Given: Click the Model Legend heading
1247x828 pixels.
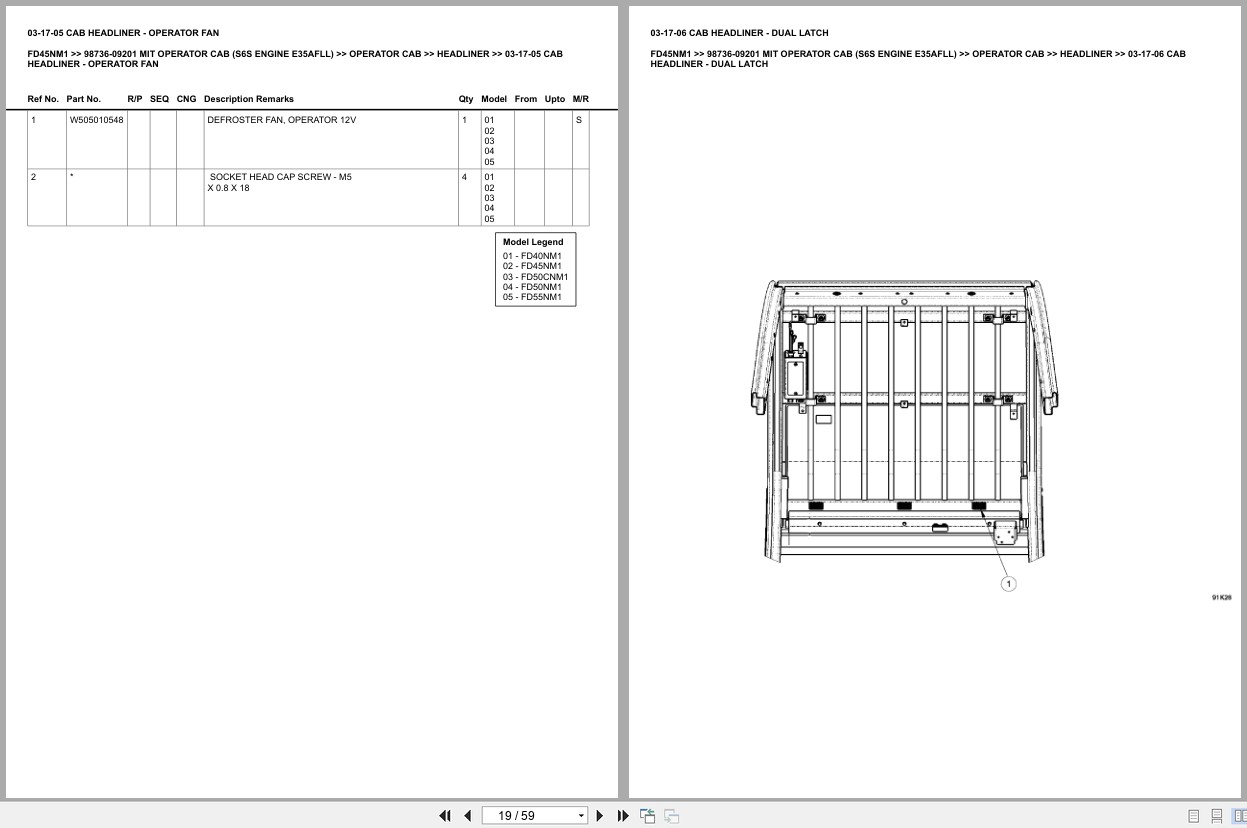Looking at the screenshot, I should (x=533, y=242).
